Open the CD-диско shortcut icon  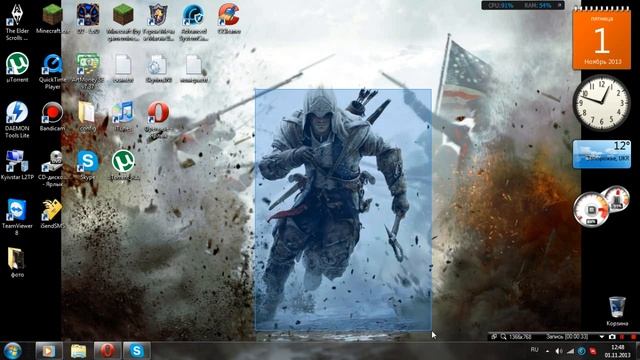(52, 168)
